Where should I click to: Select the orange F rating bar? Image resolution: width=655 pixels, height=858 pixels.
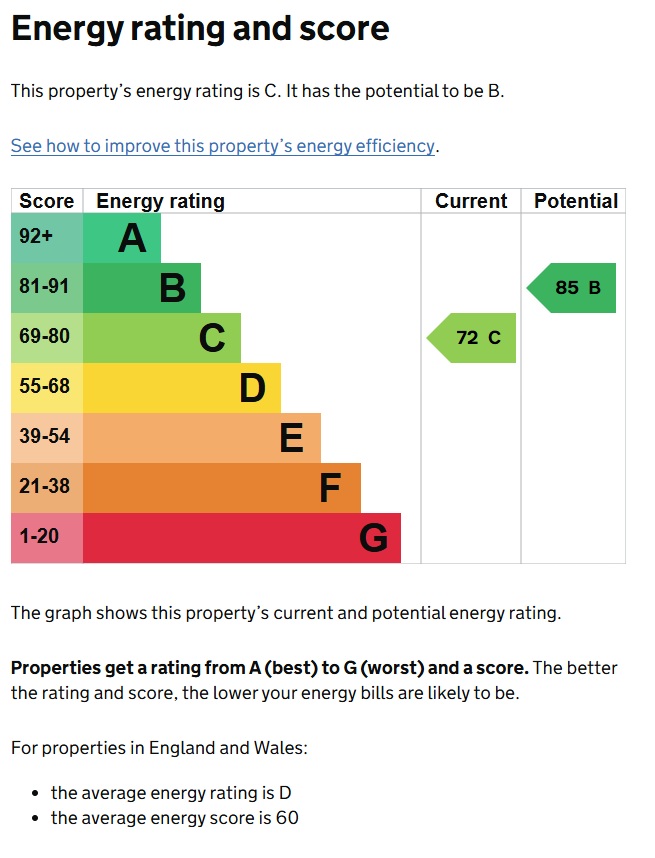pos(222,488)
